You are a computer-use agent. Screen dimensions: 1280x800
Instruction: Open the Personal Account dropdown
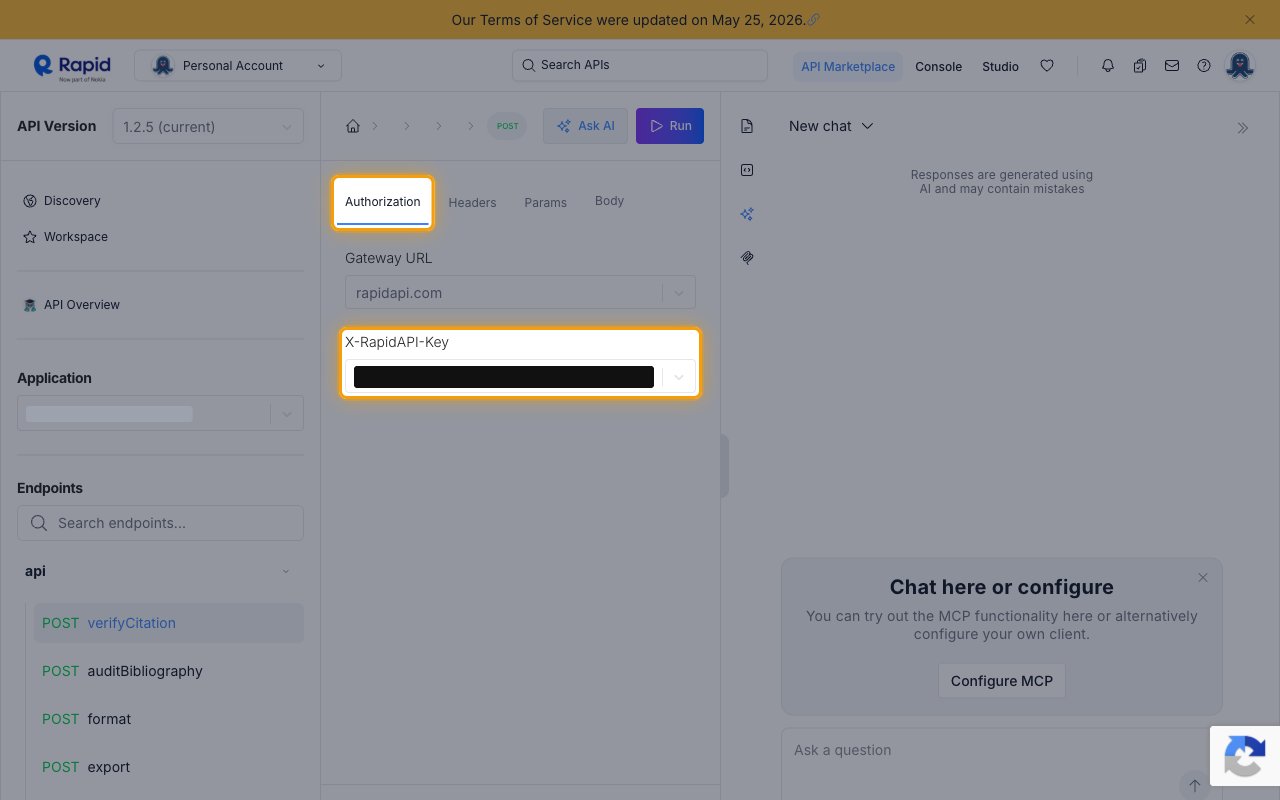pyautogui.click(x=238, y=66)
